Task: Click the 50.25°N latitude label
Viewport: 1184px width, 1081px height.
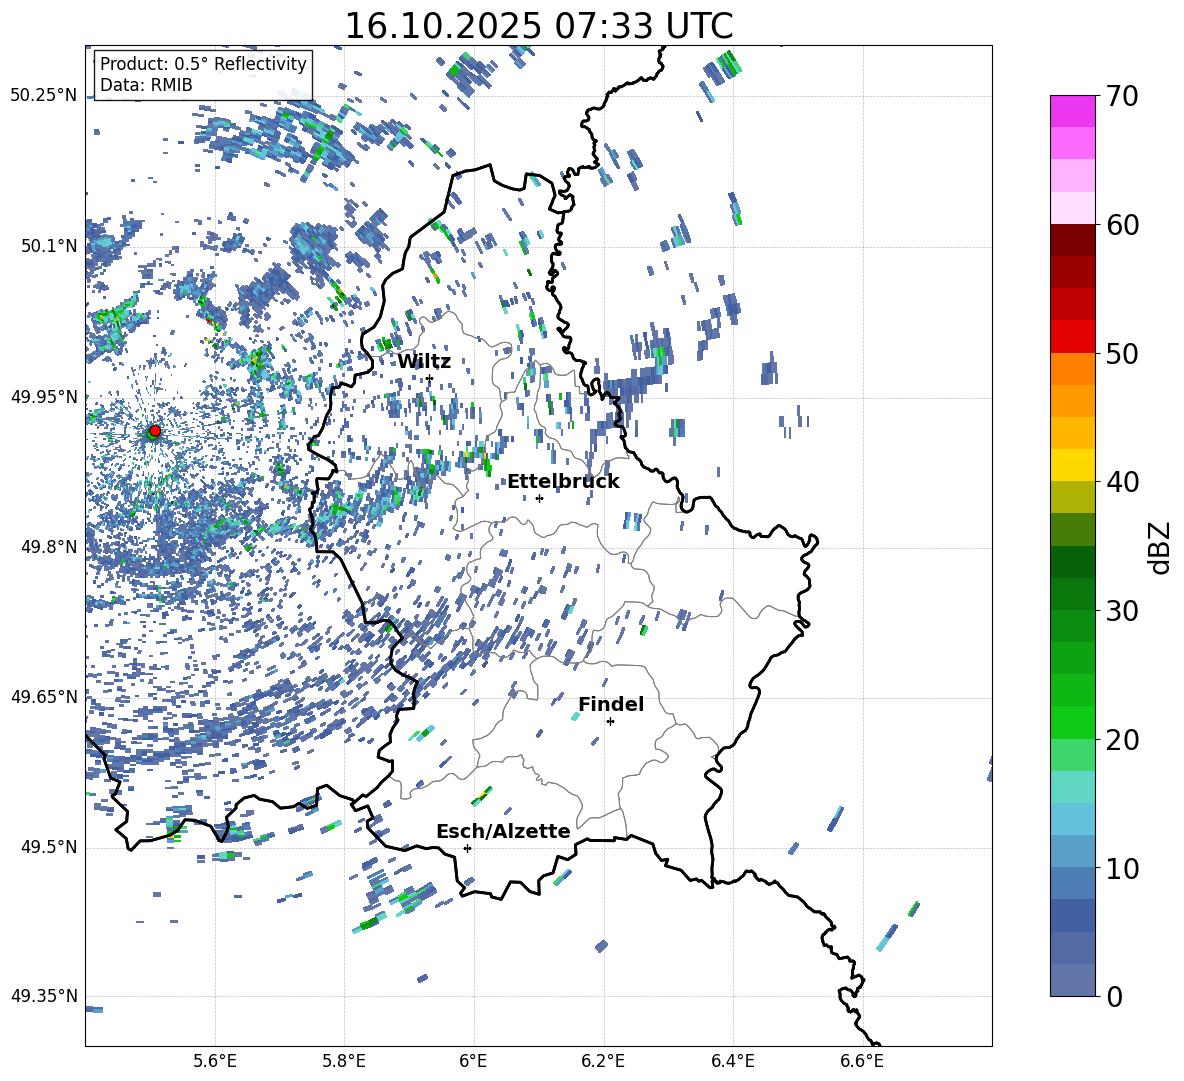Action: click(44, 96)
